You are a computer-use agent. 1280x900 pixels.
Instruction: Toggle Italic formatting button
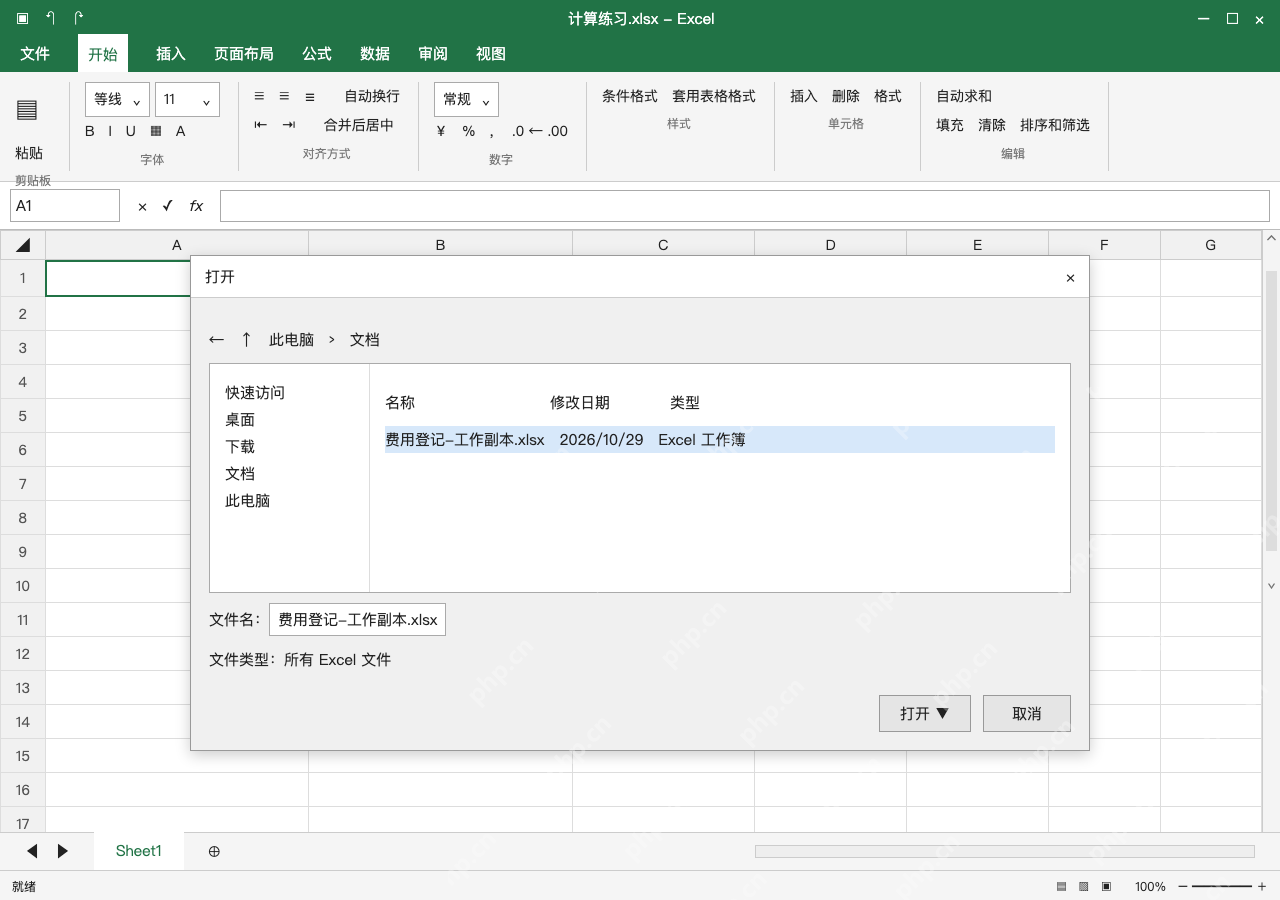click(110, 131)
